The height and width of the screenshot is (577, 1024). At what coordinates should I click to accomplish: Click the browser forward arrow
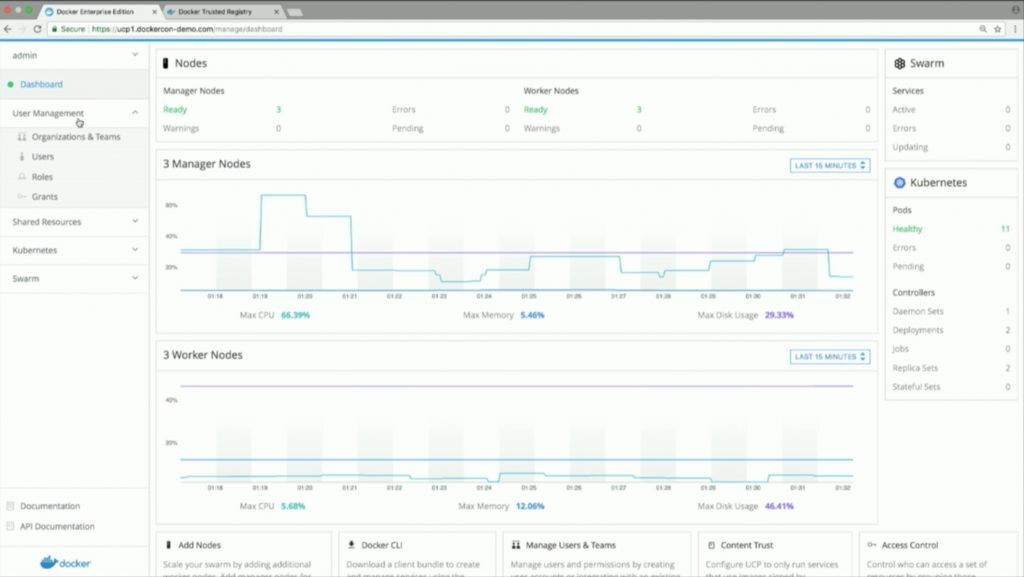point(22,29)
